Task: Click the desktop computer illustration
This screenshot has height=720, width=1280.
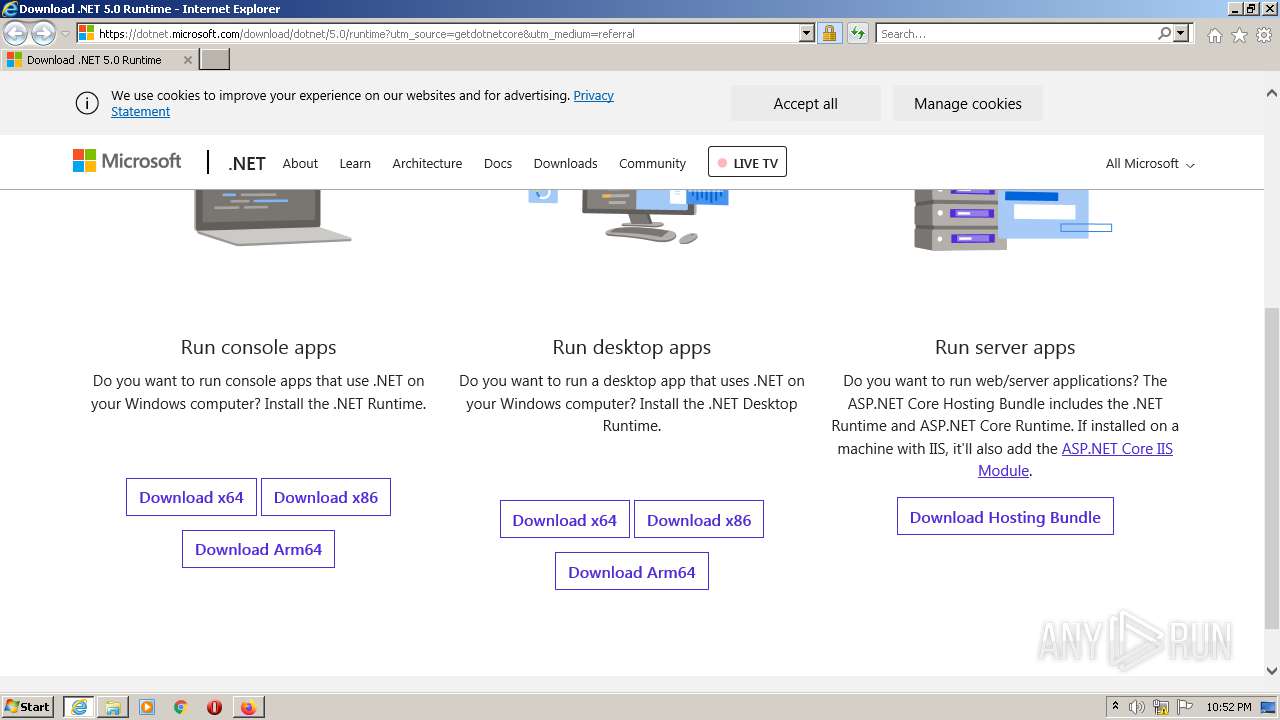Action: tap(630, 216)
